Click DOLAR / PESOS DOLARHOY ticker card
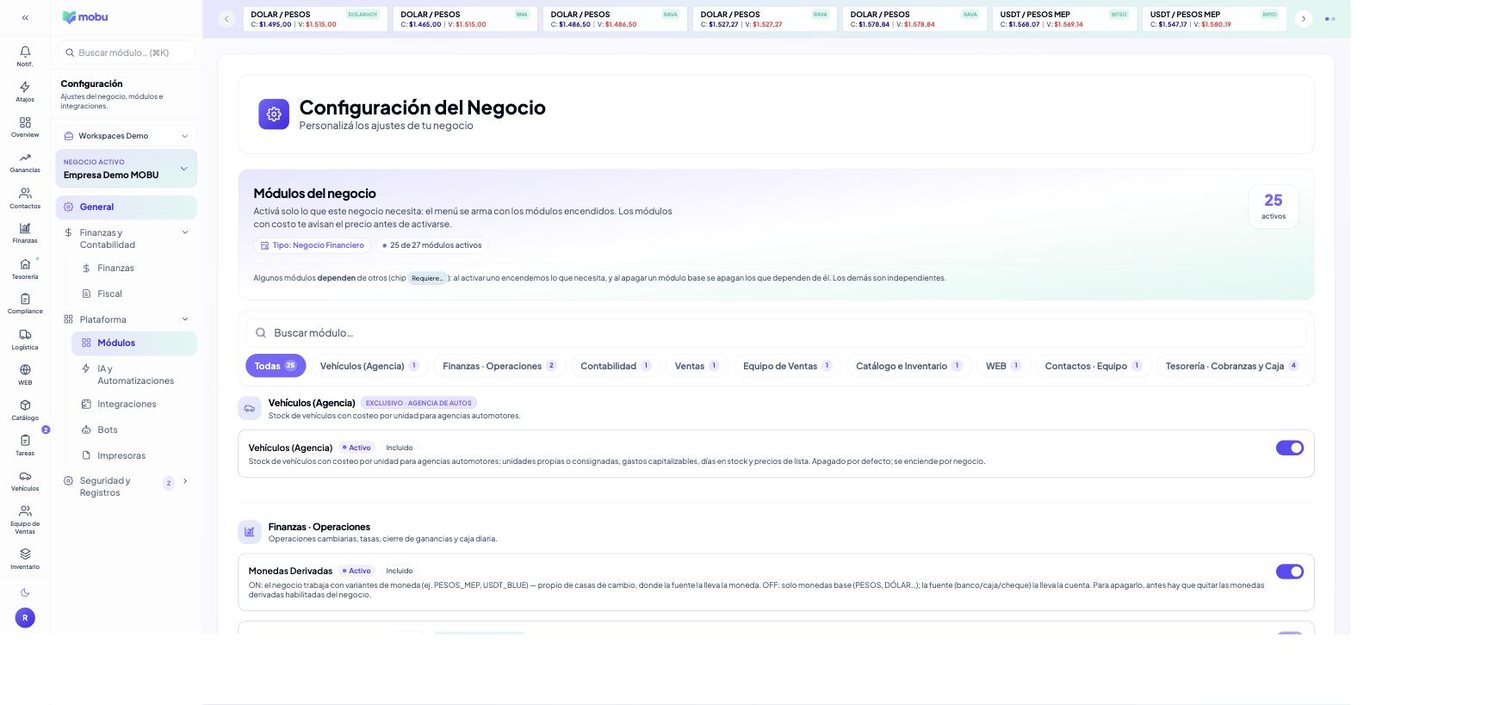 coord(315,19)
